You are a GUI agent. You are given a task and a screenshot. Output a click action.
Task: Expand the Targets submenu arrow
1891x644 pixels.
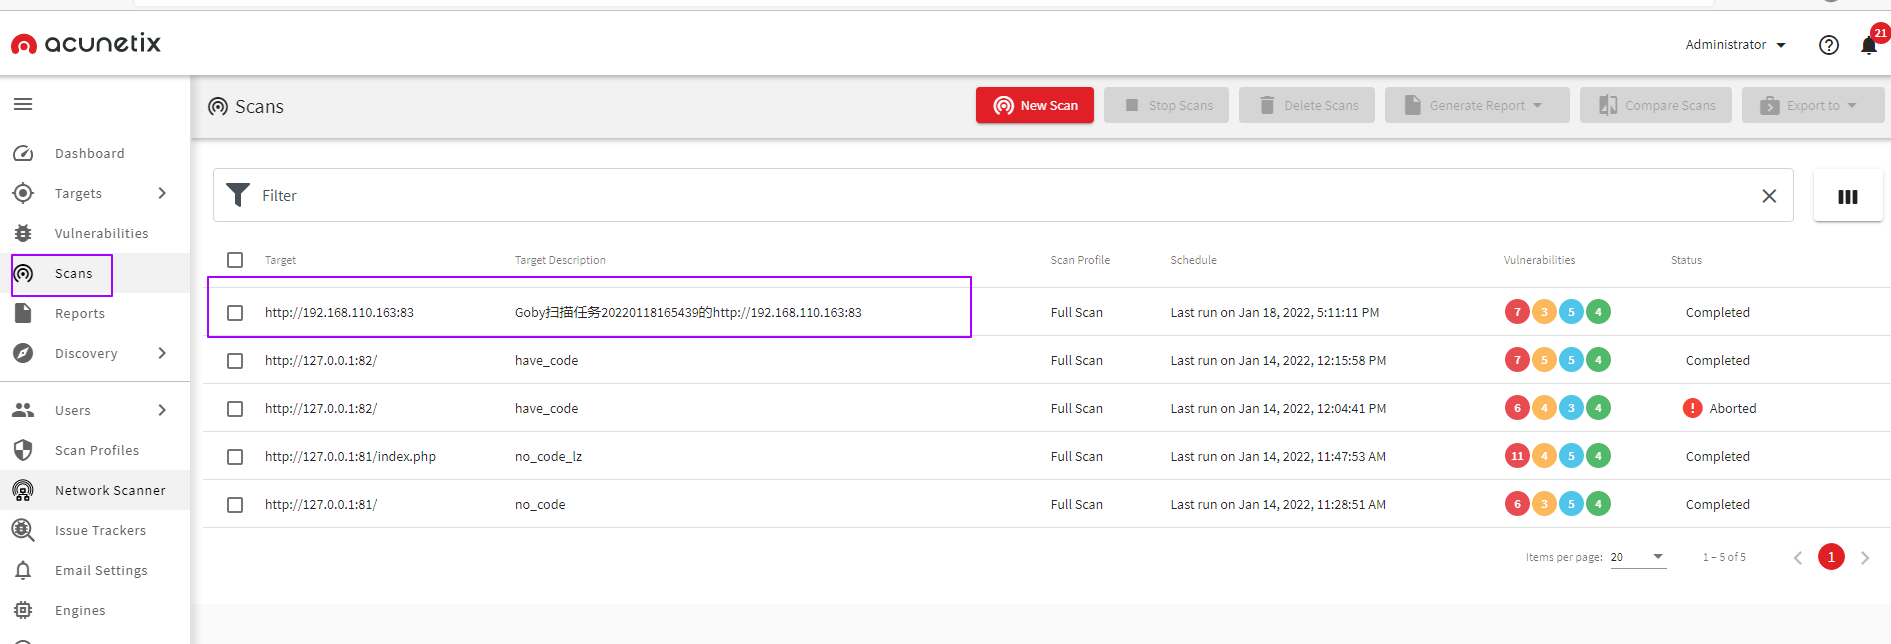162,193
